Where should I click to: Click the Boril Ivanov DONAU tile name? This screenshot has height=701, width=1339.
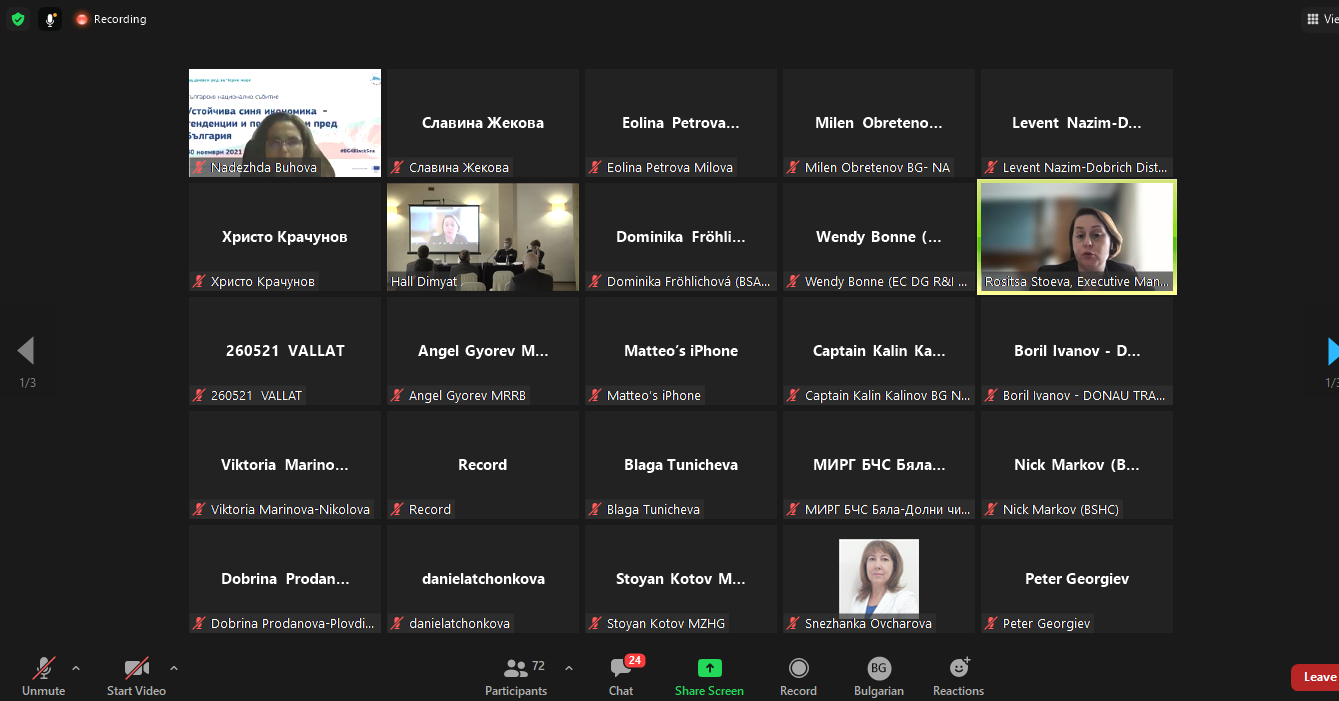click(1077, 351)
